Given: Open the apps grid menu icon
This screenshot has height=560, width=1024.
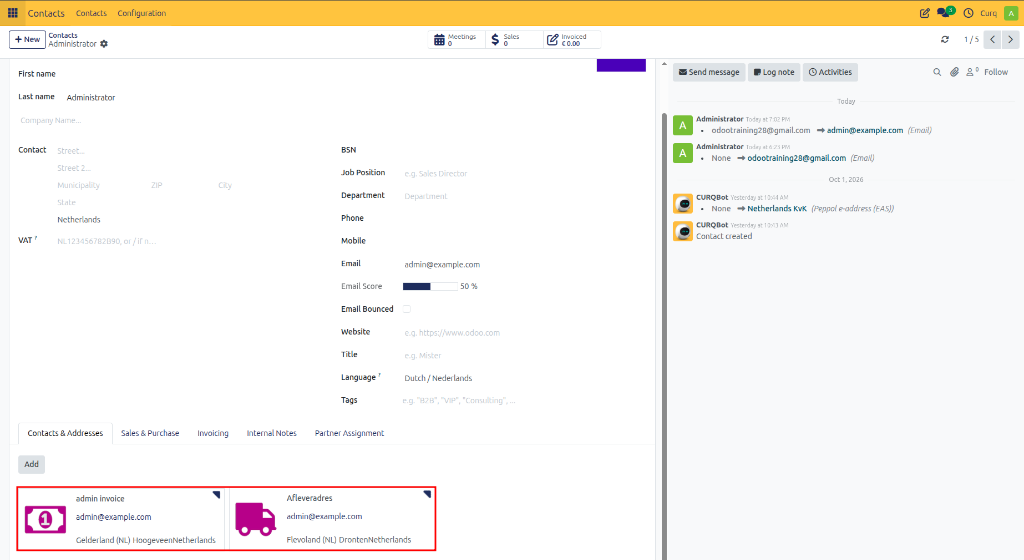Looking at the screenshot, I should coord(12,13).
